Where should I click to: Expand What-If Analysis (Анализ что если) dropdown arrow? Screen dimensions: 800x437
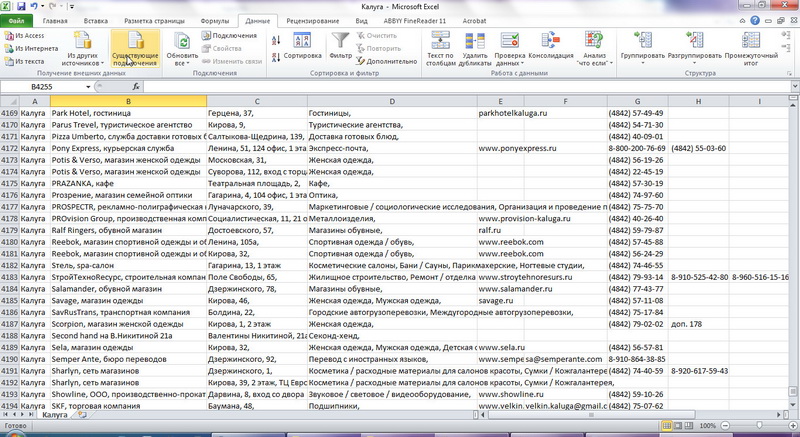611,63
